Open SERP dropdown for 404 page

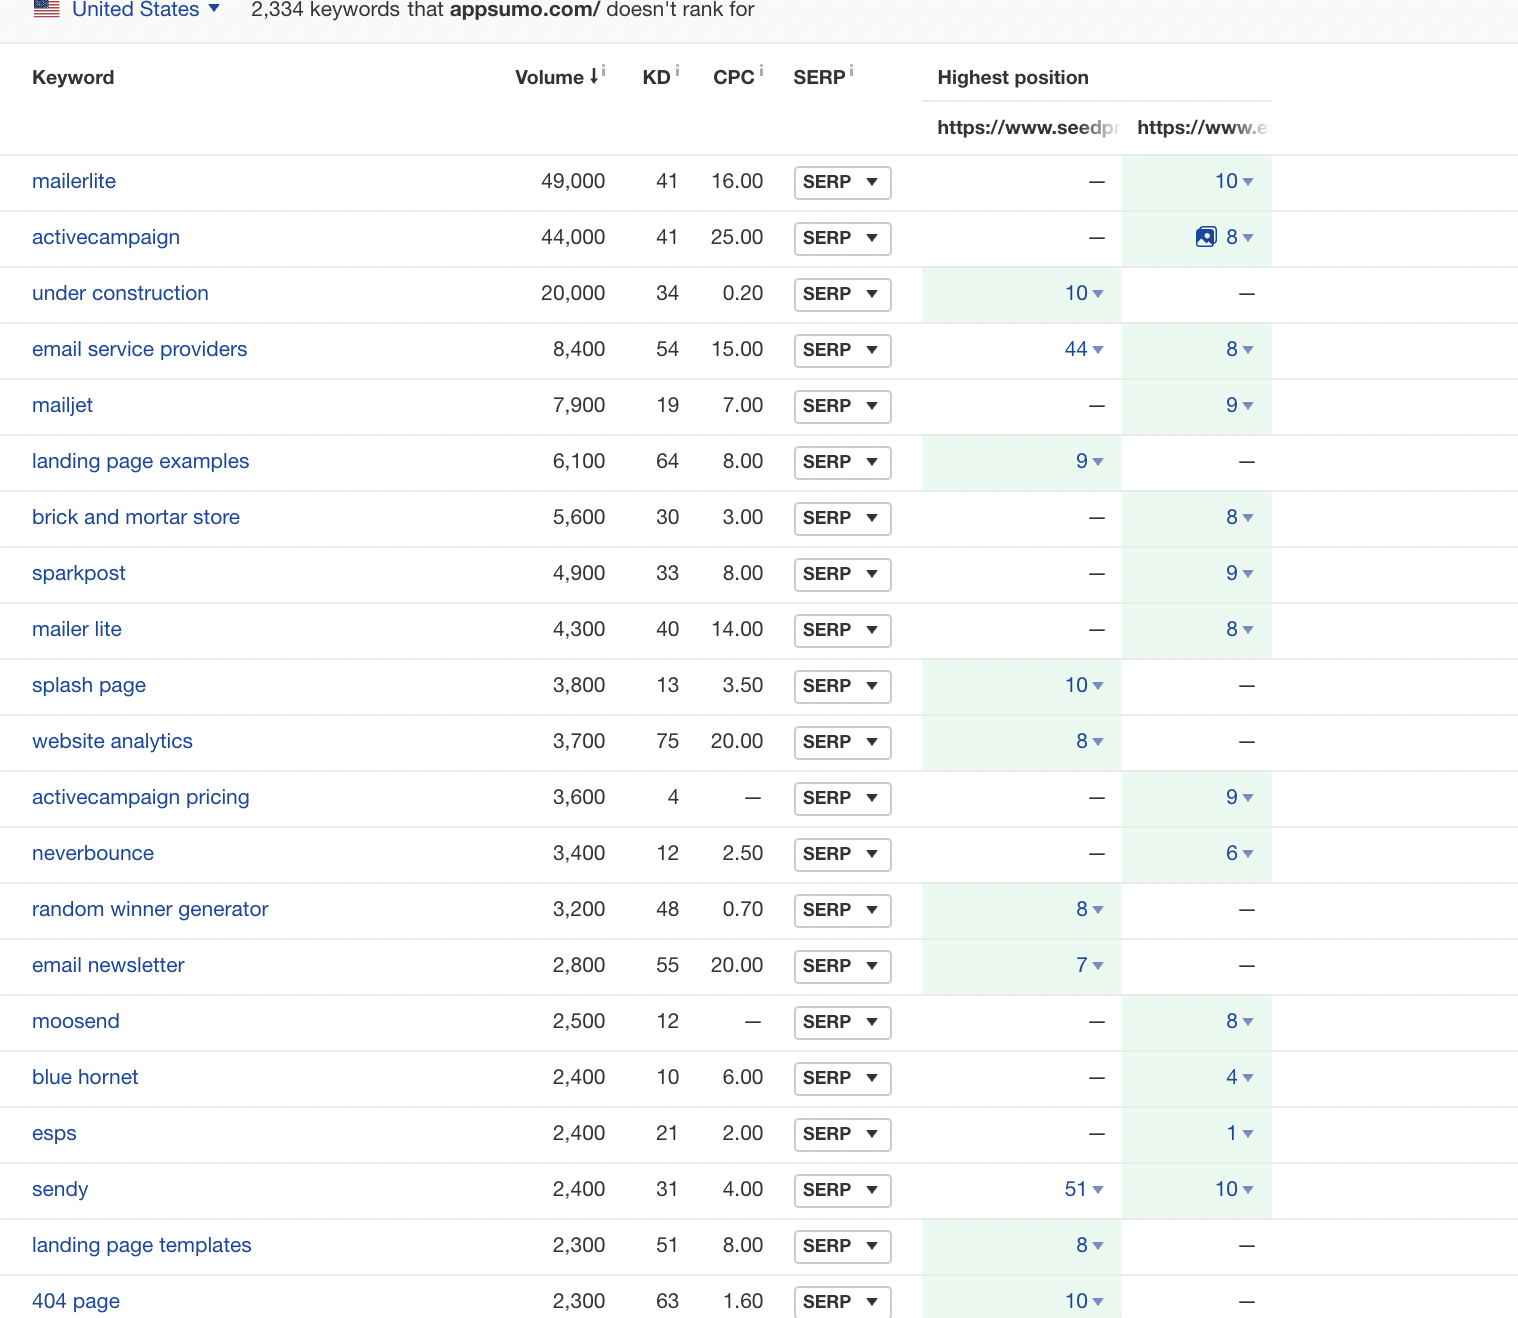coord(842,1302)
